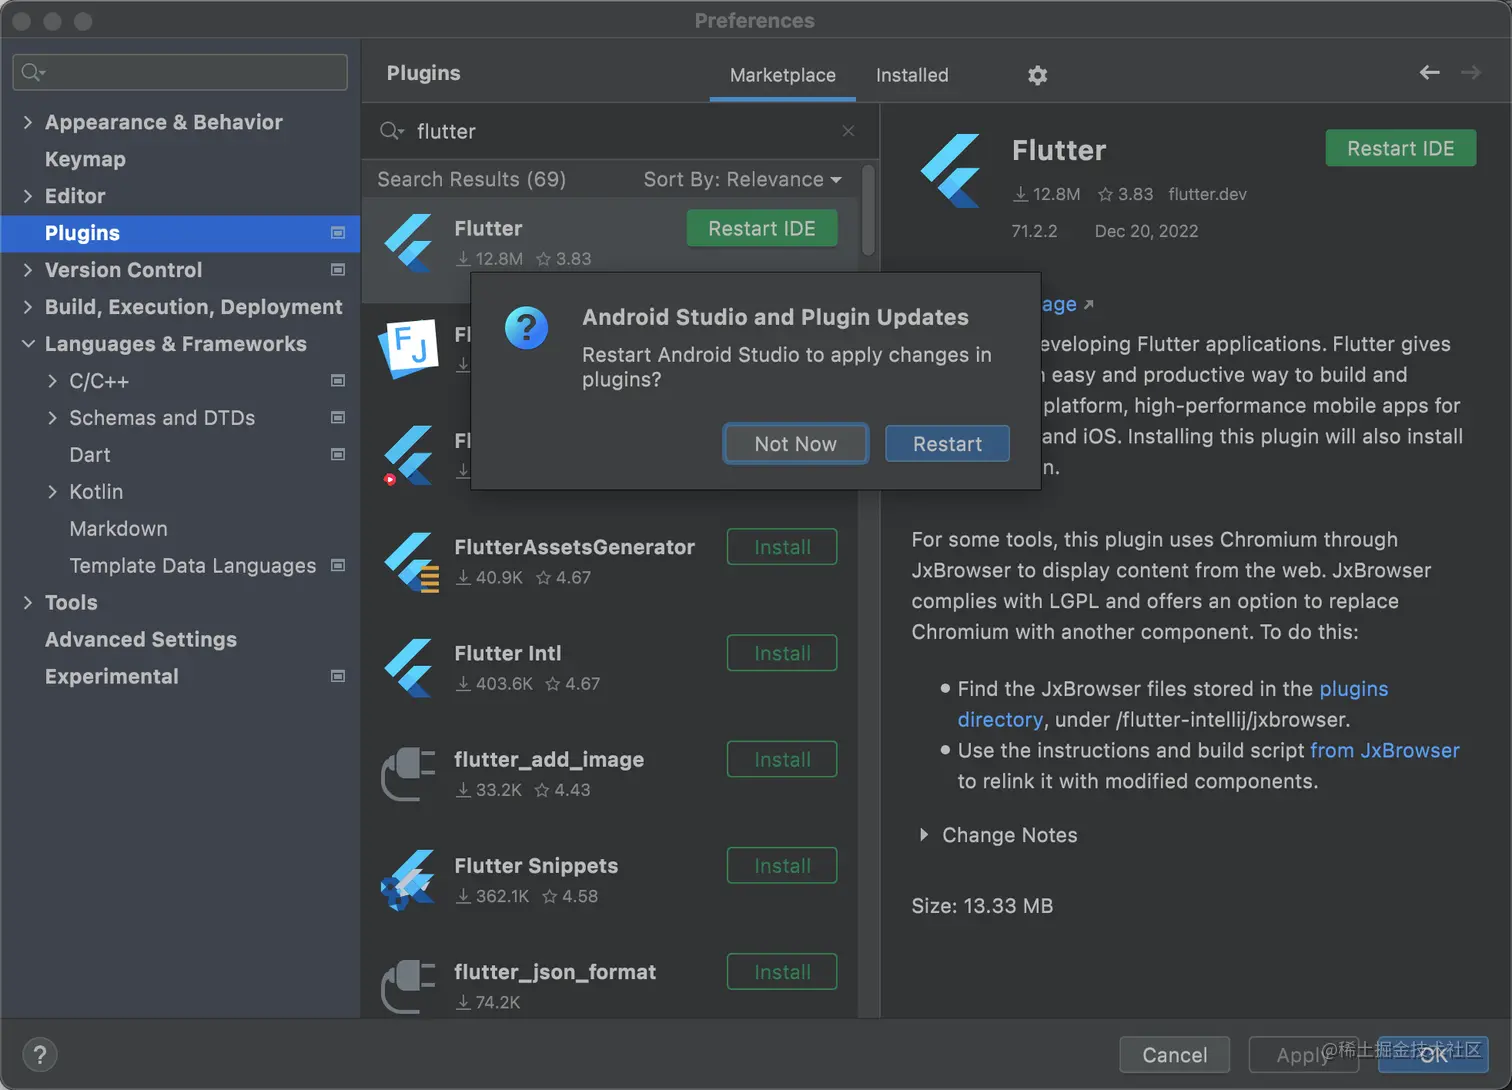The image size is (1512, 1090).
Task: Focus the plugin search field with flutter
Action: 620,131
